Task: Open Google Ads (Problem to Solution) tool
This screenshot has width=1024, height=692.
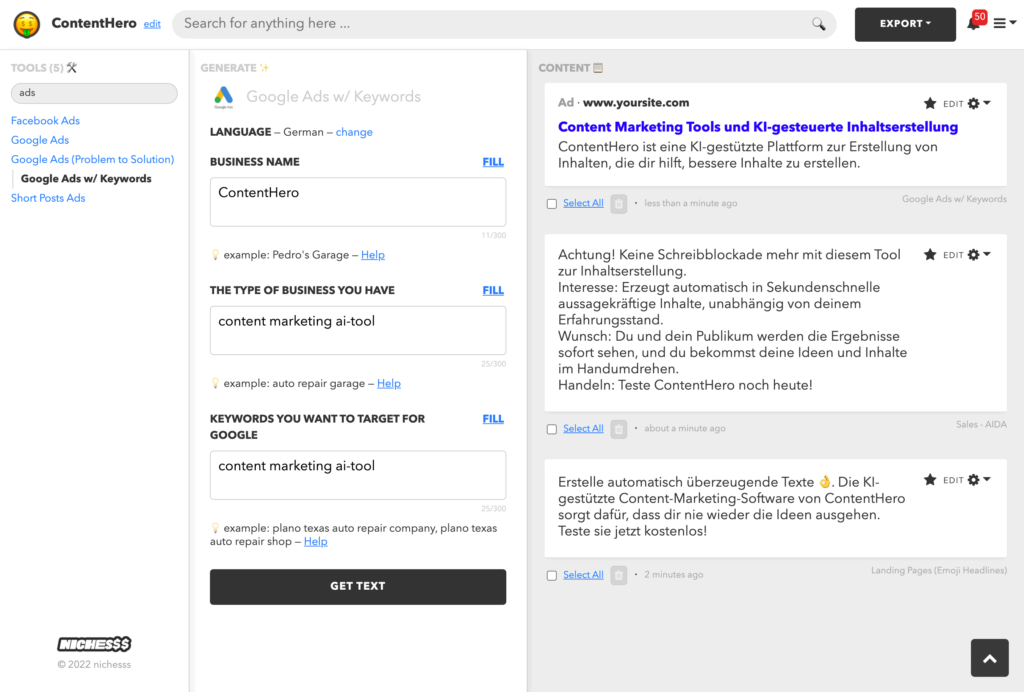Action: click(x=93, y=159)
